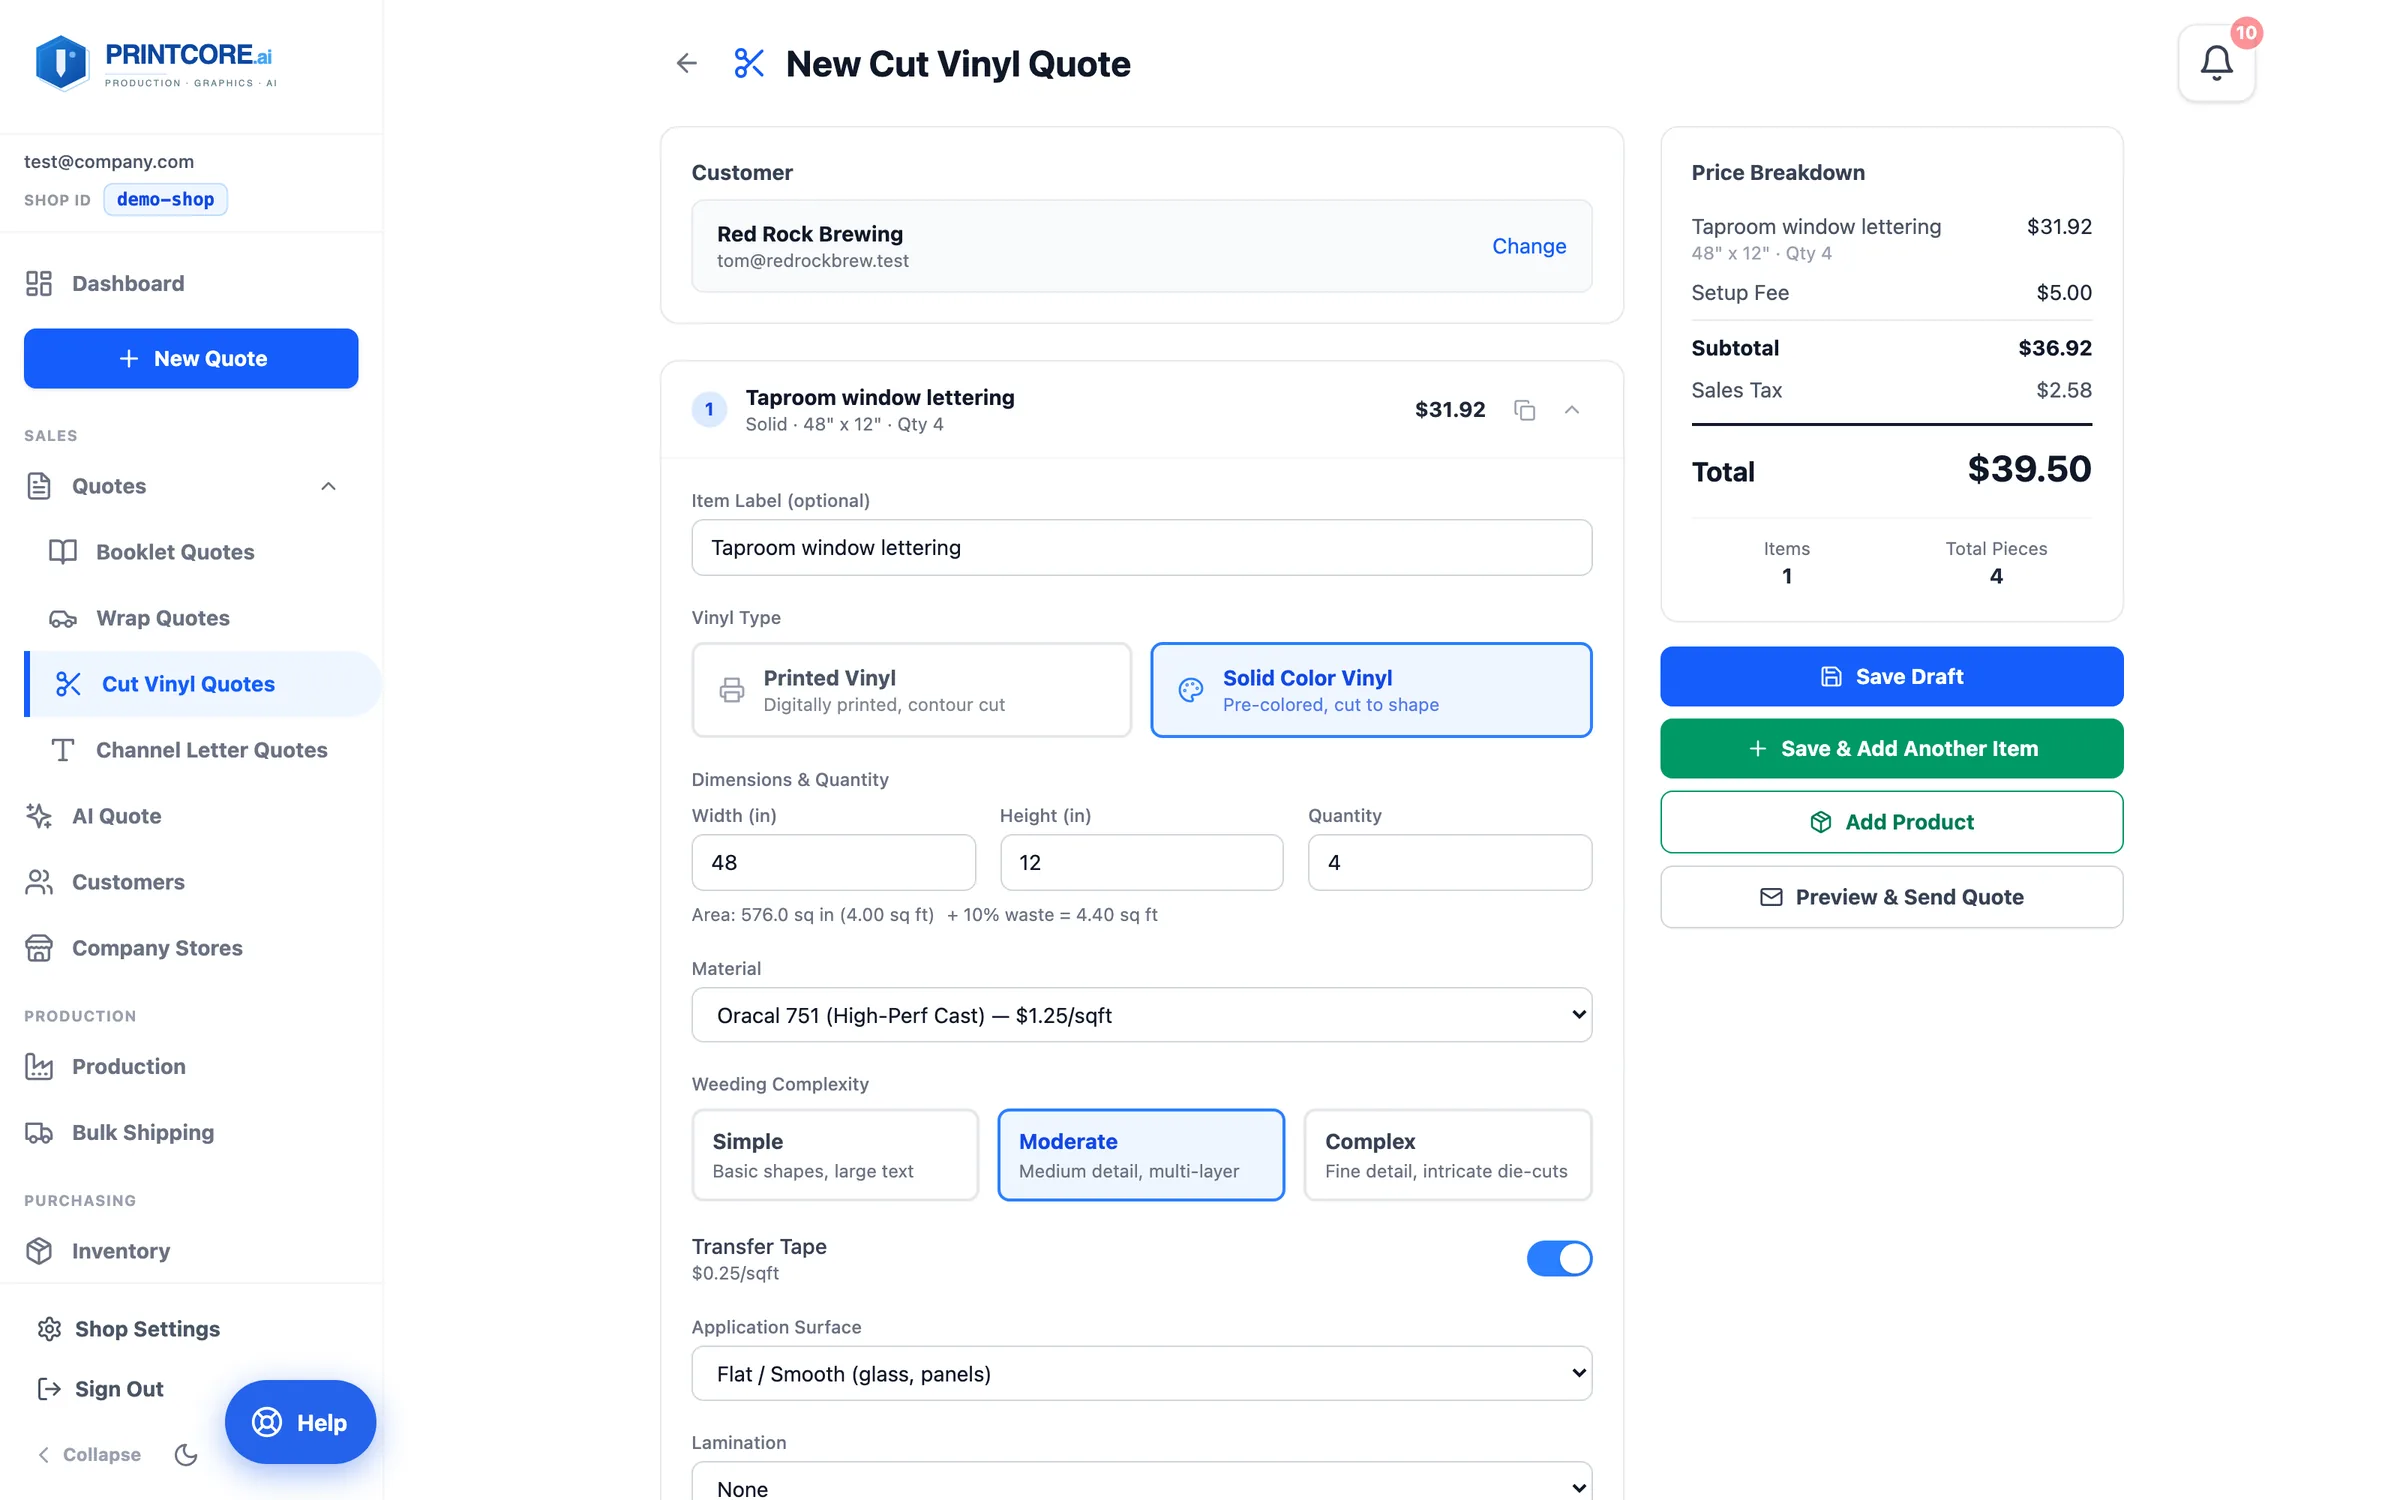
Task: Open Bulk Shipping
Action: point(191,1132)
